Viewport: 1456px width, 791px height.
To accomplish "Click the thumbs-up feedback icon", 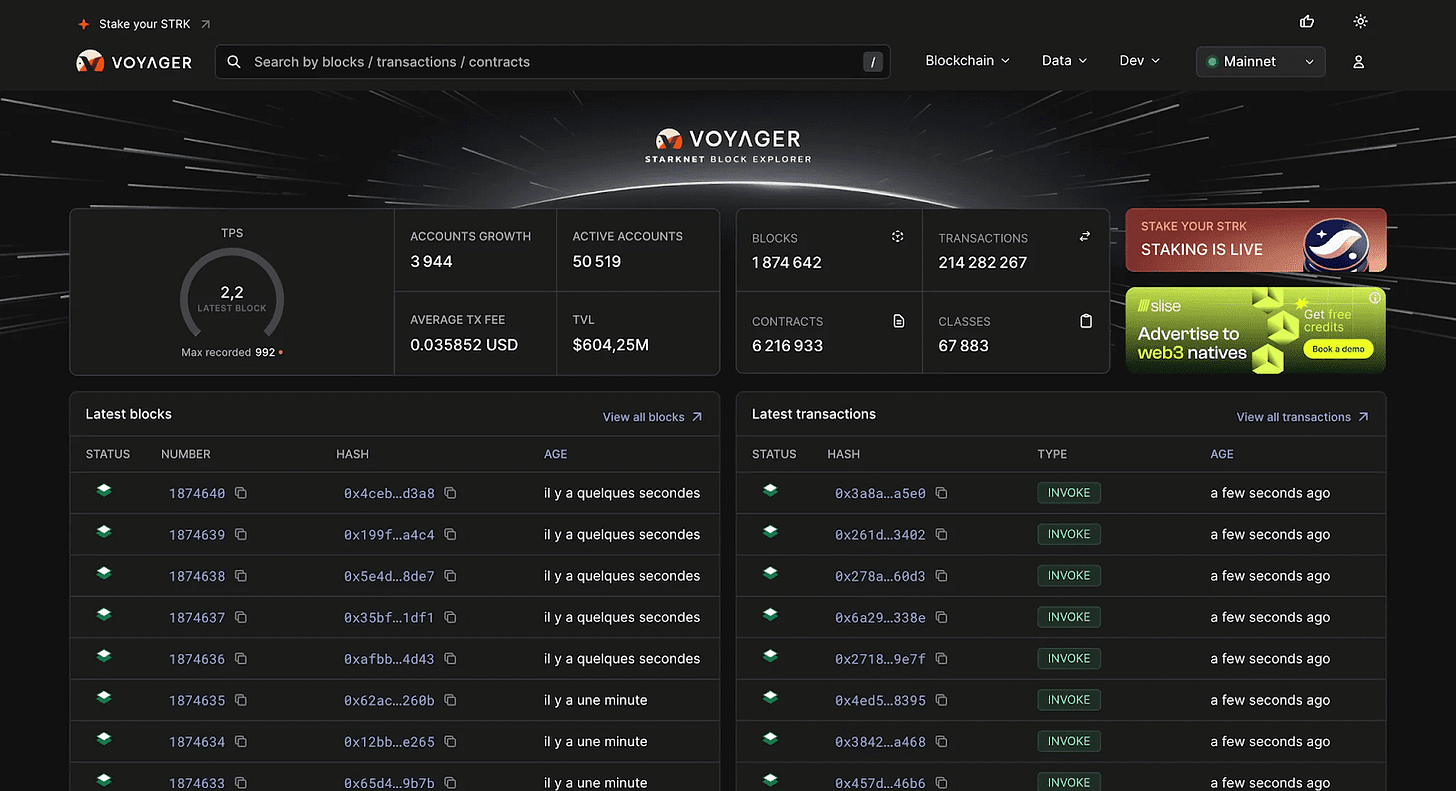I will pos(1306,21).
